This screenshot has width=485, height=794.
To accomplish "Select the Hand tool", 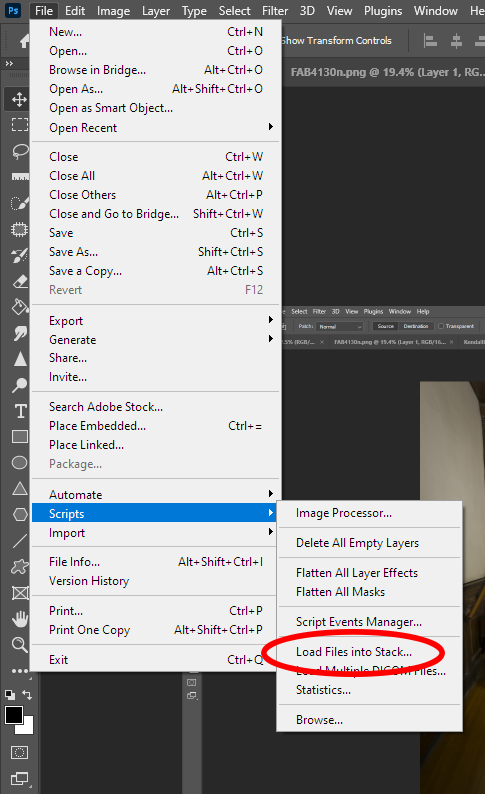I will tap(19, 619).
